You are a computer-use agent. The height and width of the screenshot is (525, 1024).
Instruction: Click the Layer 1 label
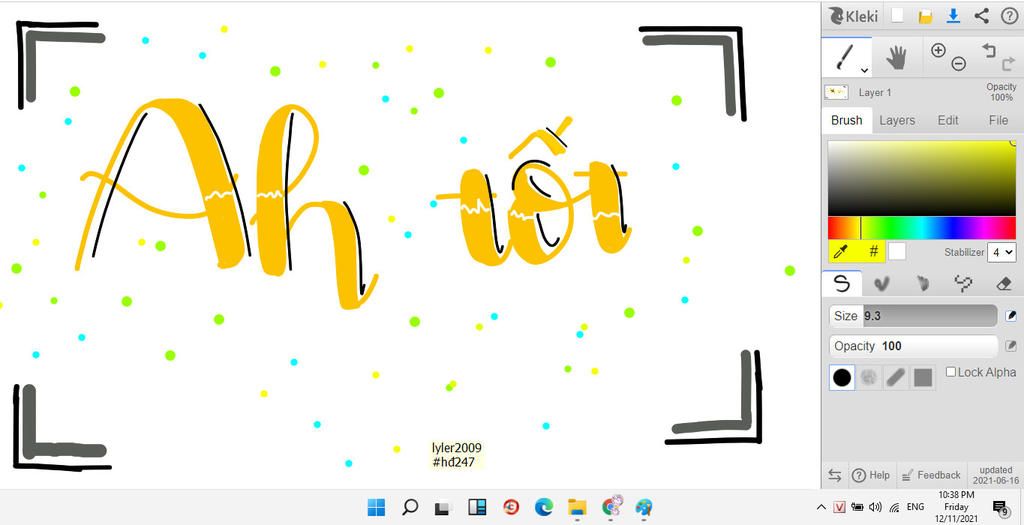coord(874,93)
